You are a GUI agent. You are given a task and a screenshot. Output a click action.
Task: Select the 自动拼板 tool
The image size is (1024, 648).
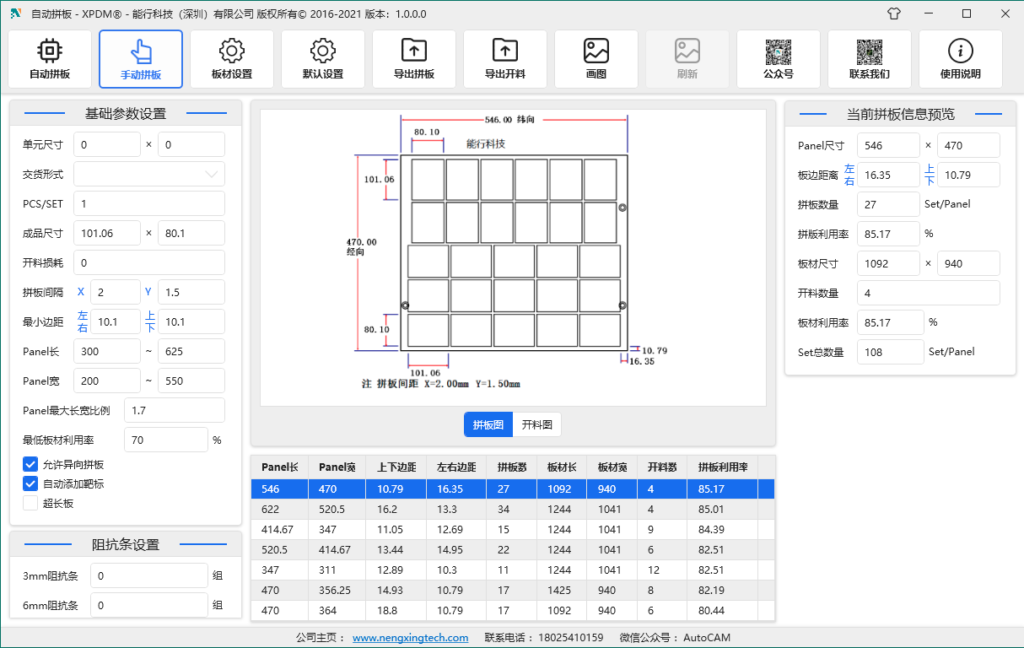(49, 58)
